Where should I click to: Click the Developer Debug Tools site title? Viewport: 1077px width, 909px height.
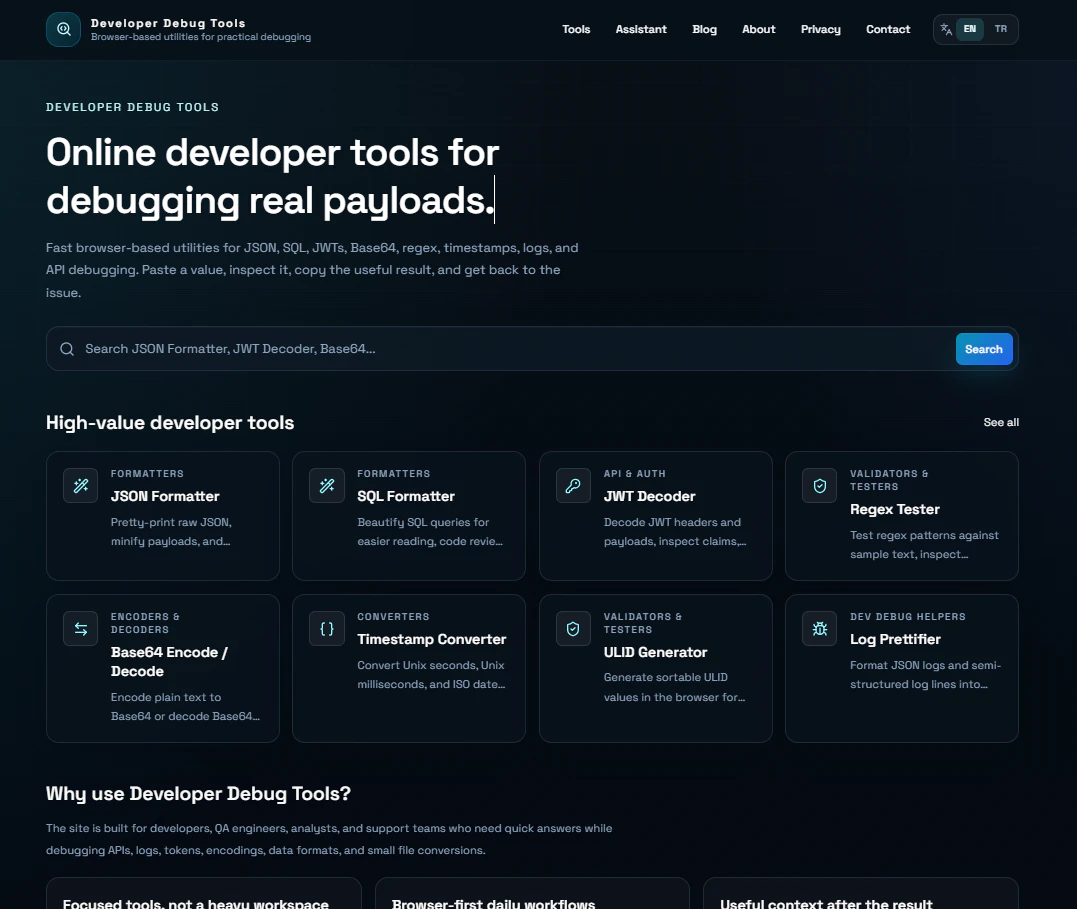point(168,23)
